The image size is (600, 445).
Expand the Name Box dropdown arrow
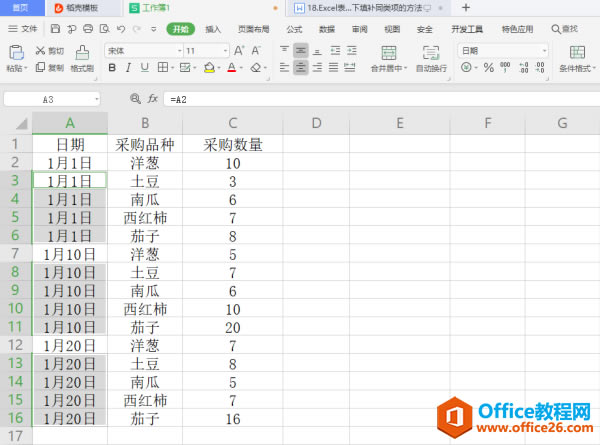96,99
